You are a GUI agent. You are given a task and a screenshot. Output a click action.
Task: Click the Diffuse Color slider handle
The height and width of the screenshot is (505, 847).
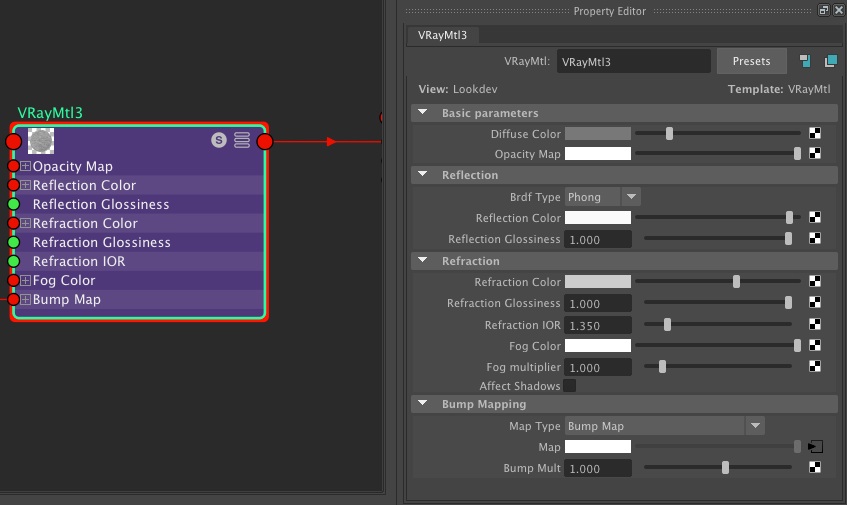(669, 133)
